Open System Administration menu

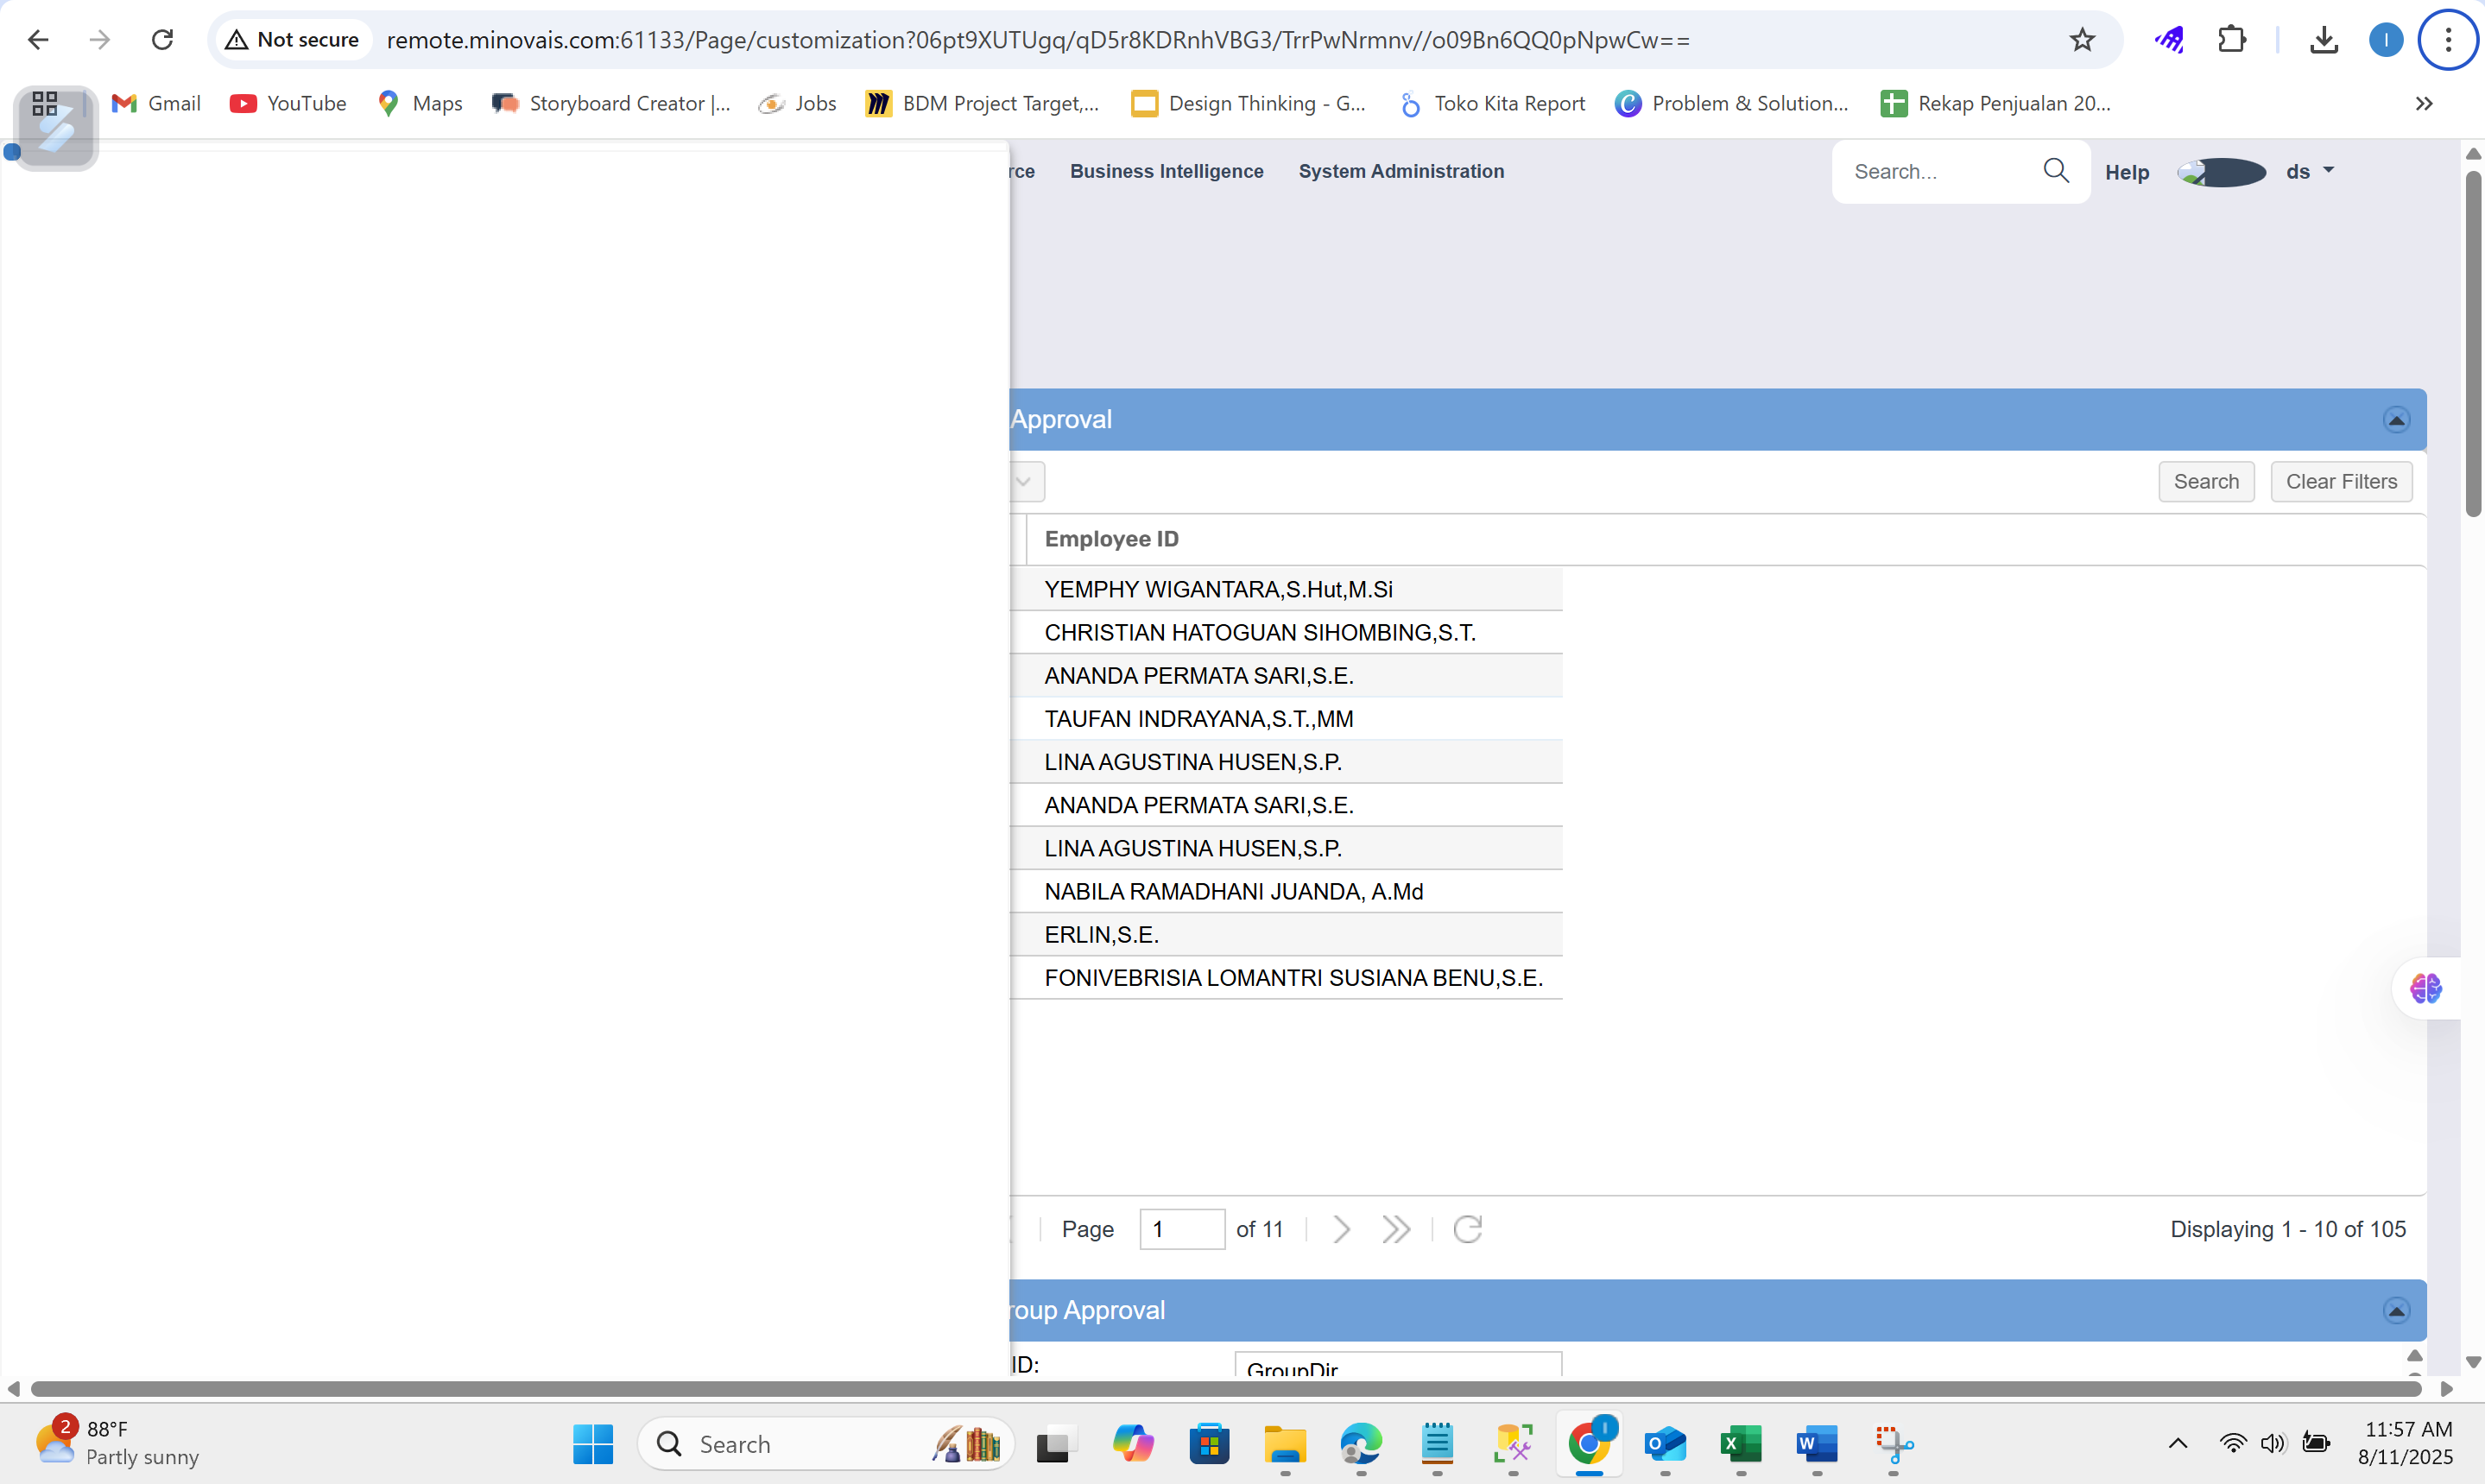[1401, 171]
